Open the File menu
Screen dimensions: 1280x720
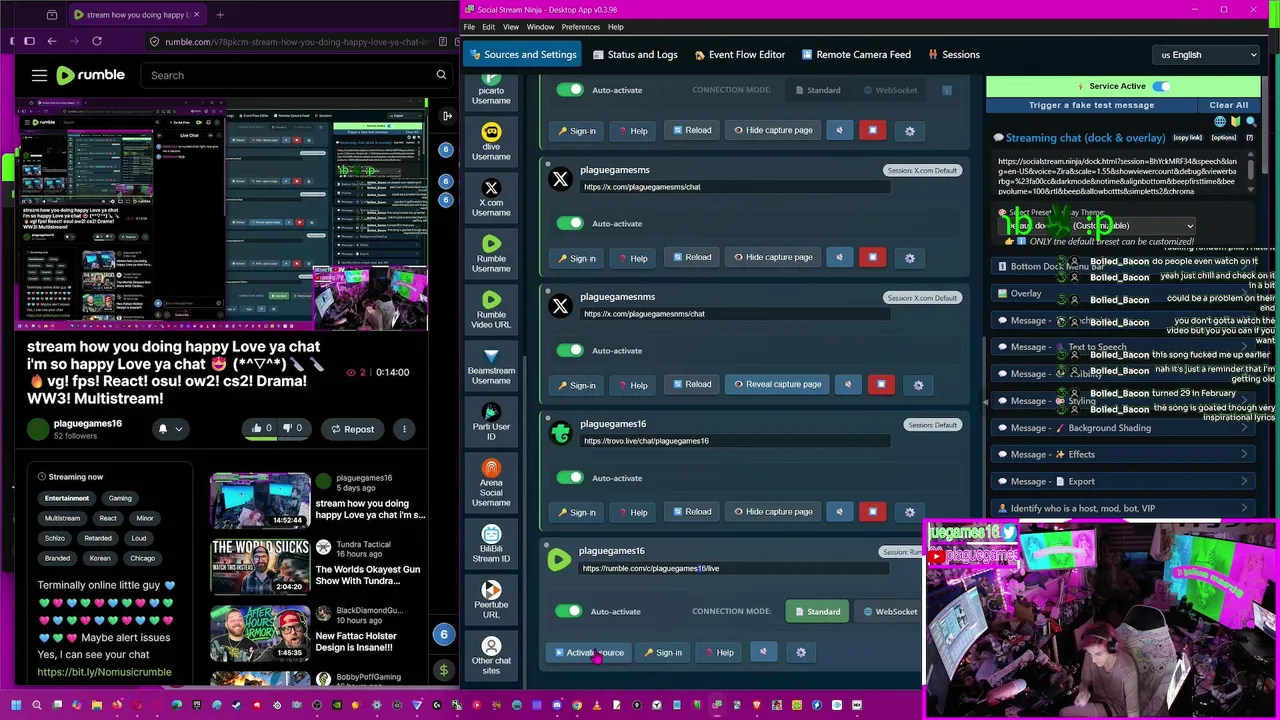point(469,27)
